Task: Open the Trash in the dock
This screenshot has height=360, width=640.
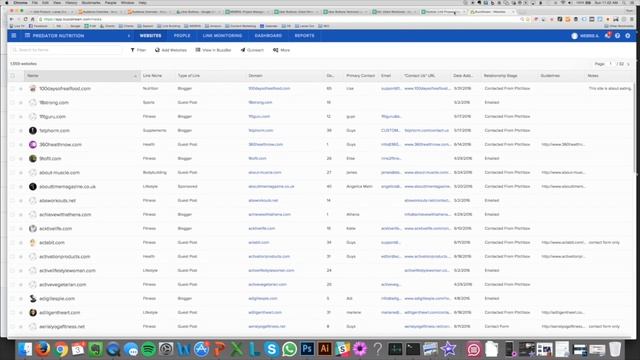Action: (x=615, y=349)
